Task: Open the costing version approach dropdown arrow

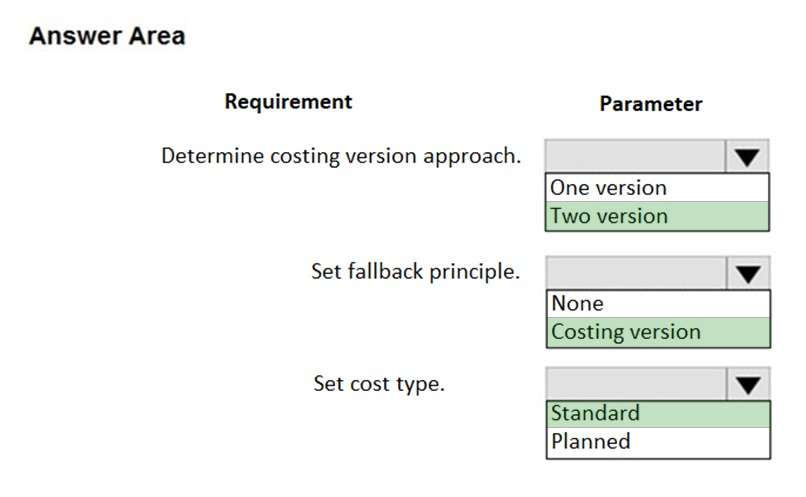Action: click(x=749, y=156)
